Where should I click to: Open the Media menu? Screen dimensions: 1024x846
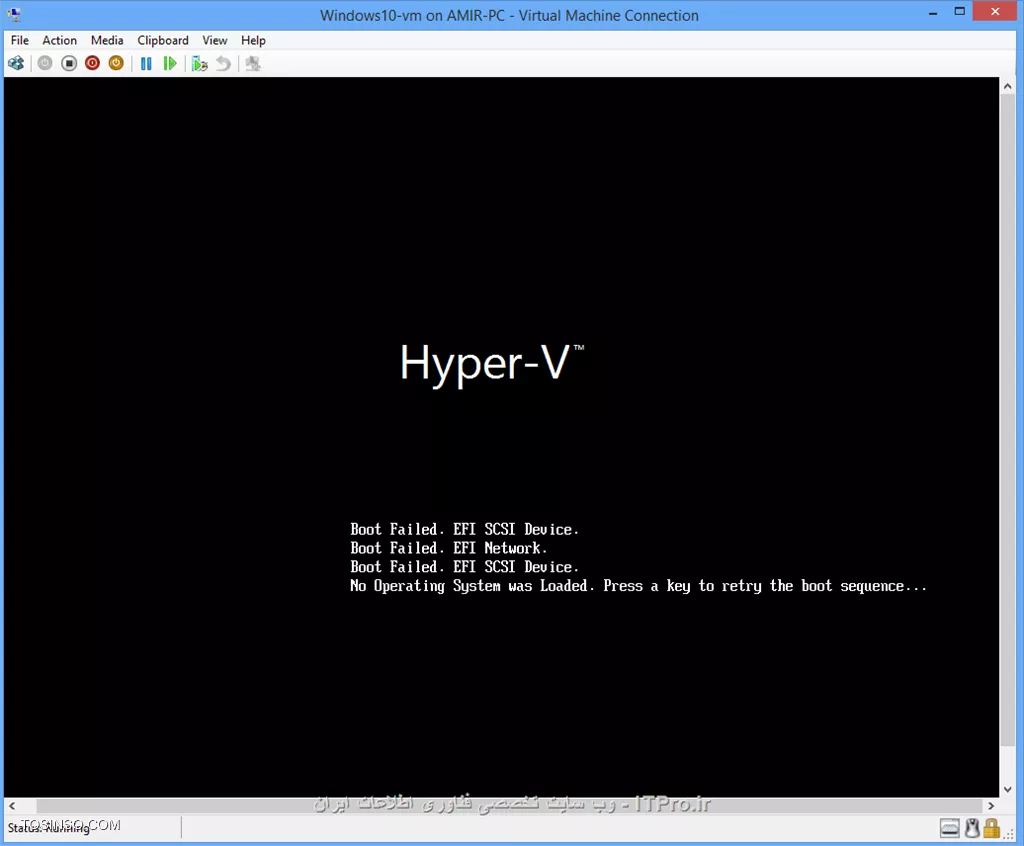(107, 41)
